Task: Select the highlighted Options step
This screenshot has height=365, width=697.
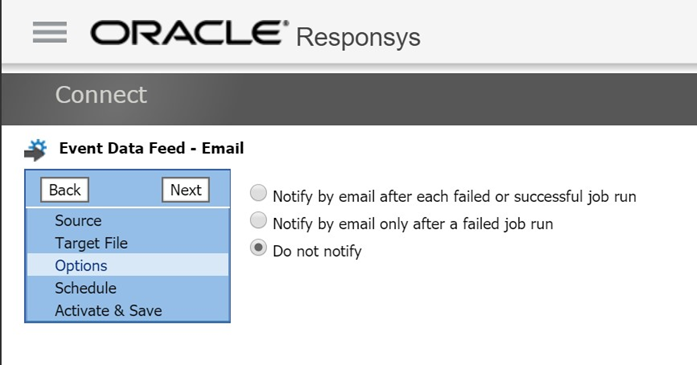Action: [x=128, y=265]
